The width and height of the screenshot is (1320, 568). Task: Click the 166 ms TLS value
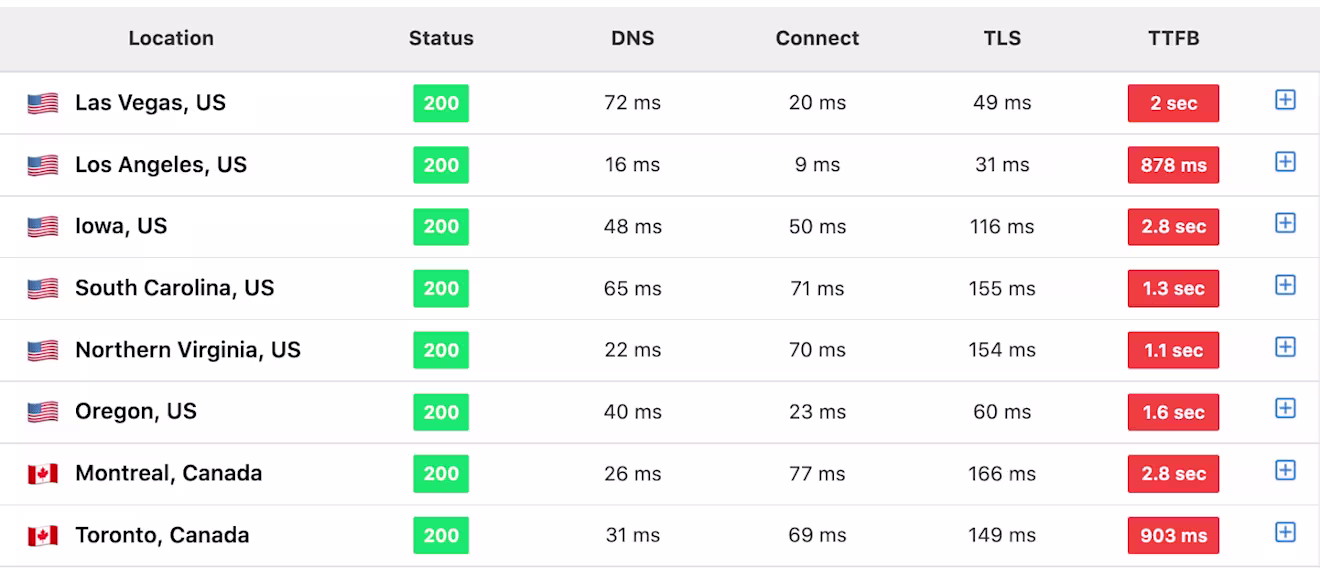pyautogui.click(x=1002, y=474)
